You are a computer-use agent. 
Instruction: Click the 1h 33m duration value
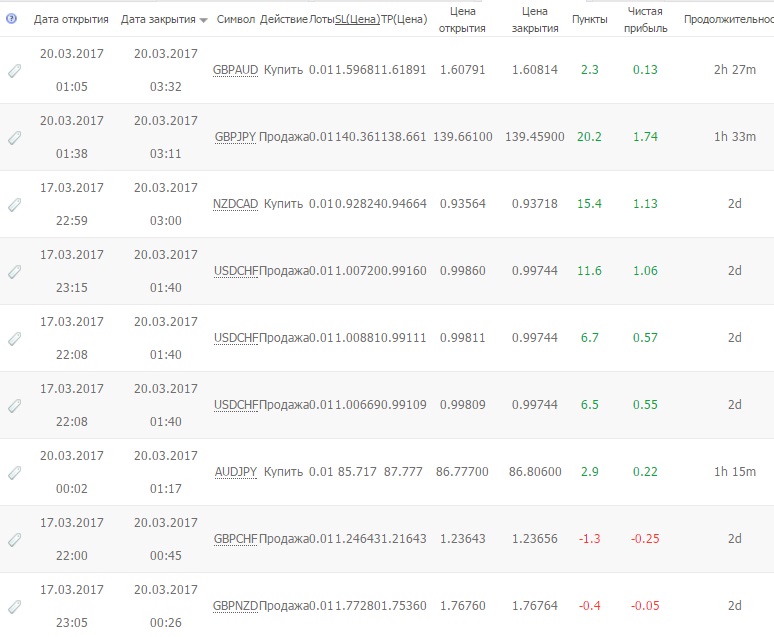pos(735,137)
